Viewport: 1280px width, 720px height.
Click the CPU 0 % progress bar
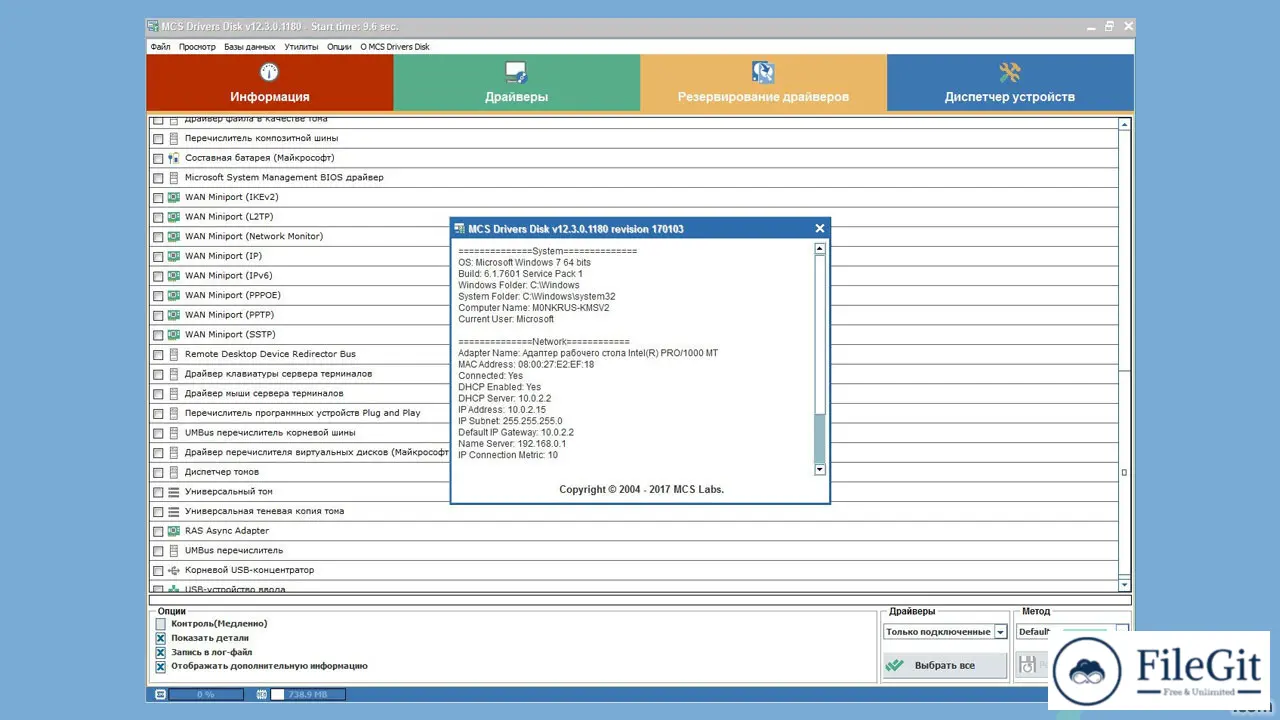[206, 694]
